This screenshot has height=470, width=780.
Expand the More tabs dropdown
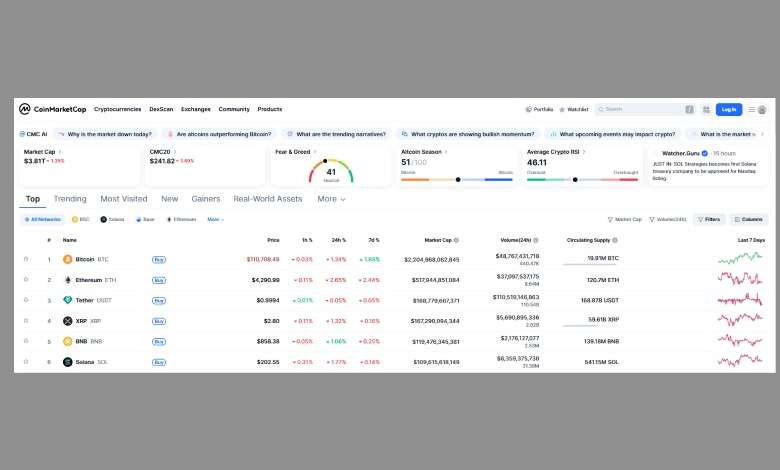[331, 199]
